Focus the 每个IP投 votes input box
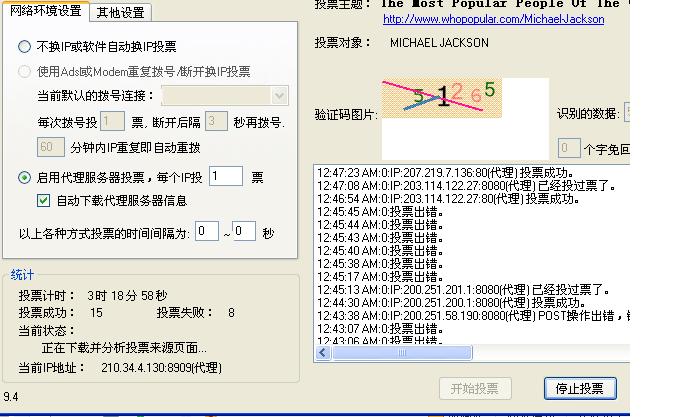Viewport: 683px width, 417px height. click(226, 177)
